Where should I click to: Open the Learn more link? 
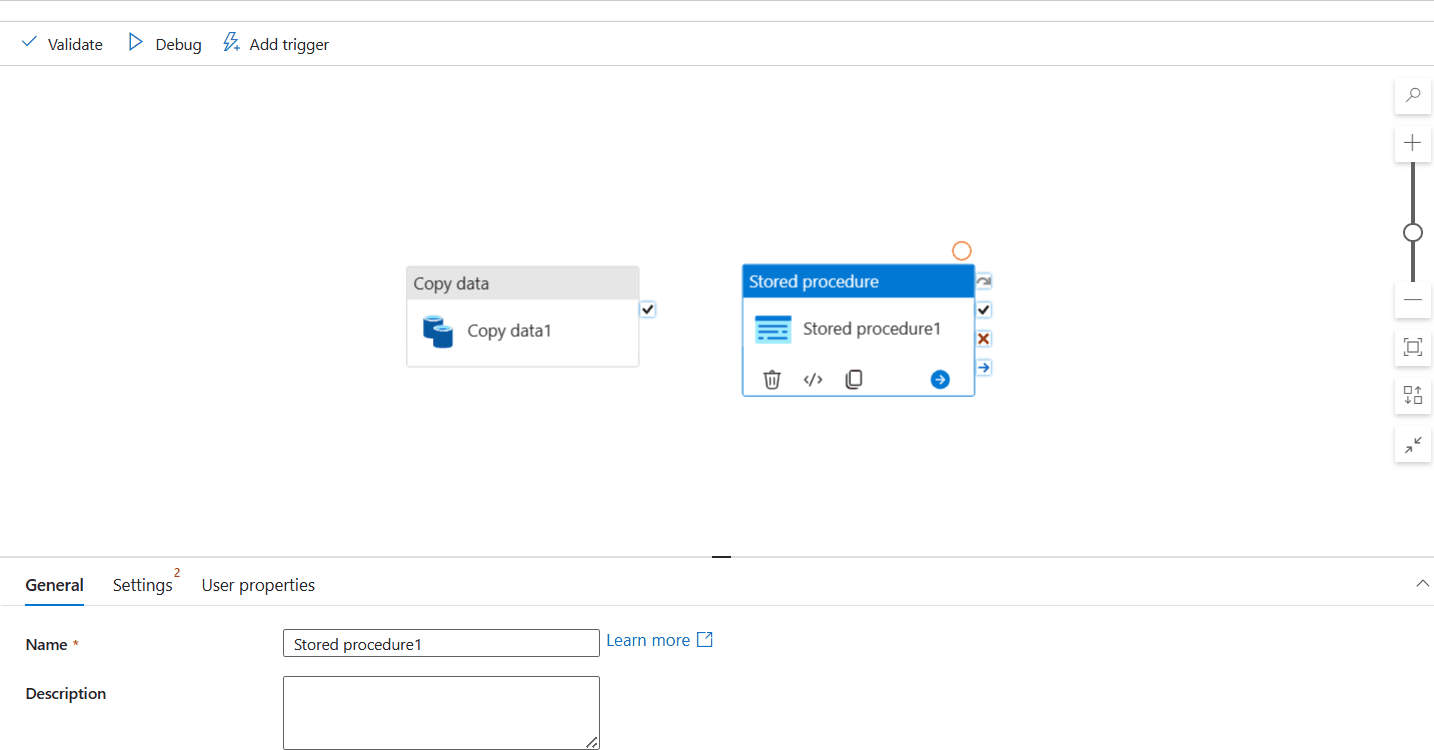(x=648, y=640)
